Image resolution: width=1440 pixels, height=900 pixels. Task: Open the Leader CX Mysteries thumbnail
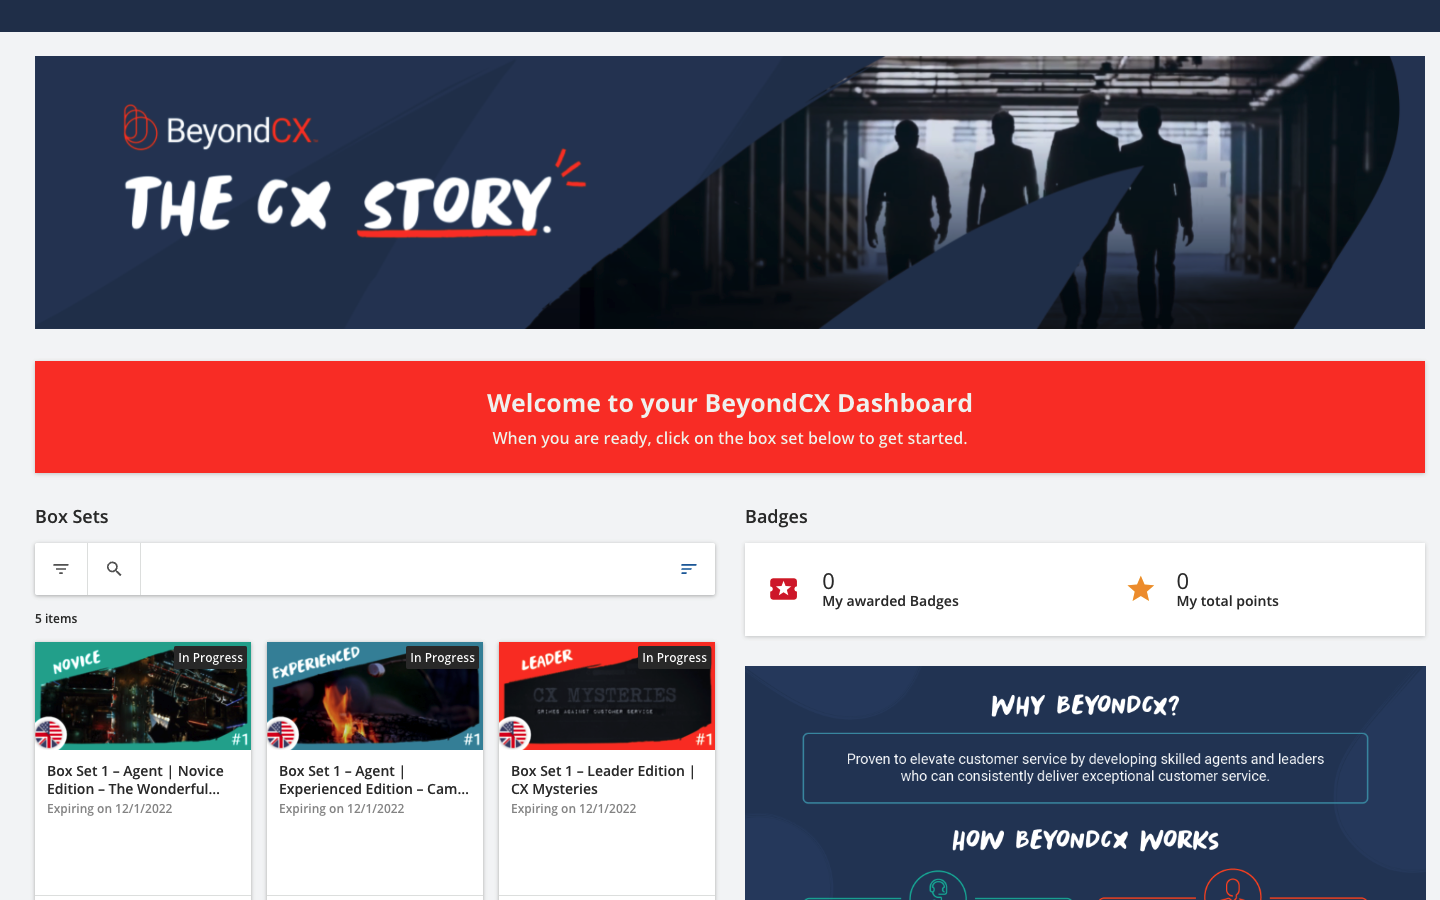[607, 696]
